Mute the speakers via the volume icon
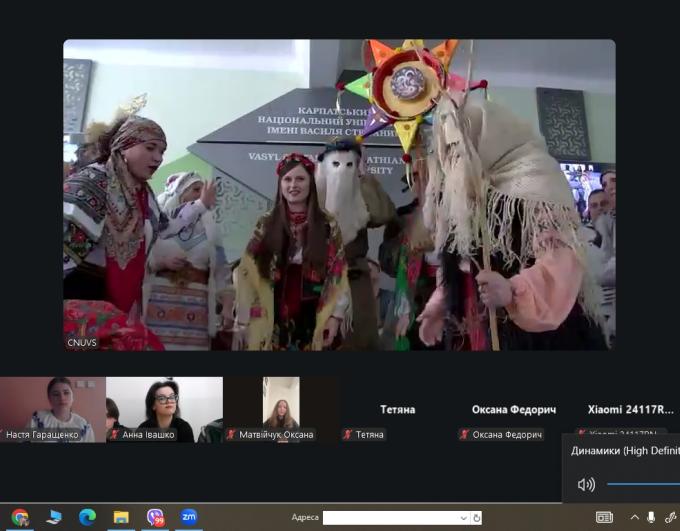This screenshot has width=680, height=531. point(586,485)
